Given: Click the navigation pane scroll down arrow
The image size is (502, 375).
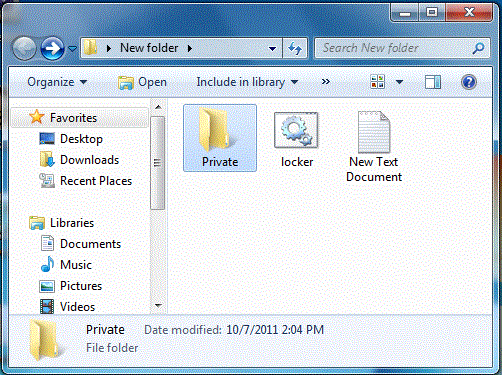Looking at the screenshot, I should (x=158, y=305).
